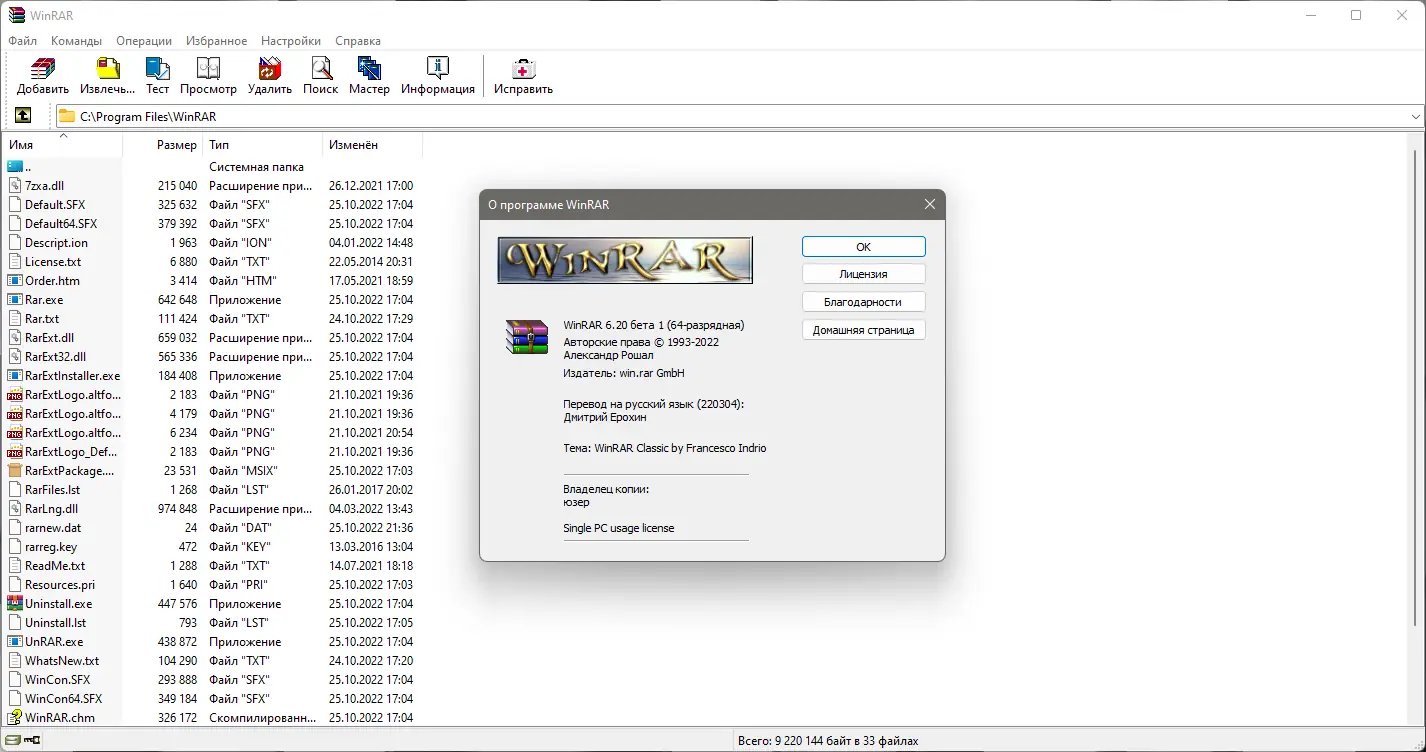Run the Тест archive tool
This screenshot has height=752, width=1426.
click(x=157, y=69)
